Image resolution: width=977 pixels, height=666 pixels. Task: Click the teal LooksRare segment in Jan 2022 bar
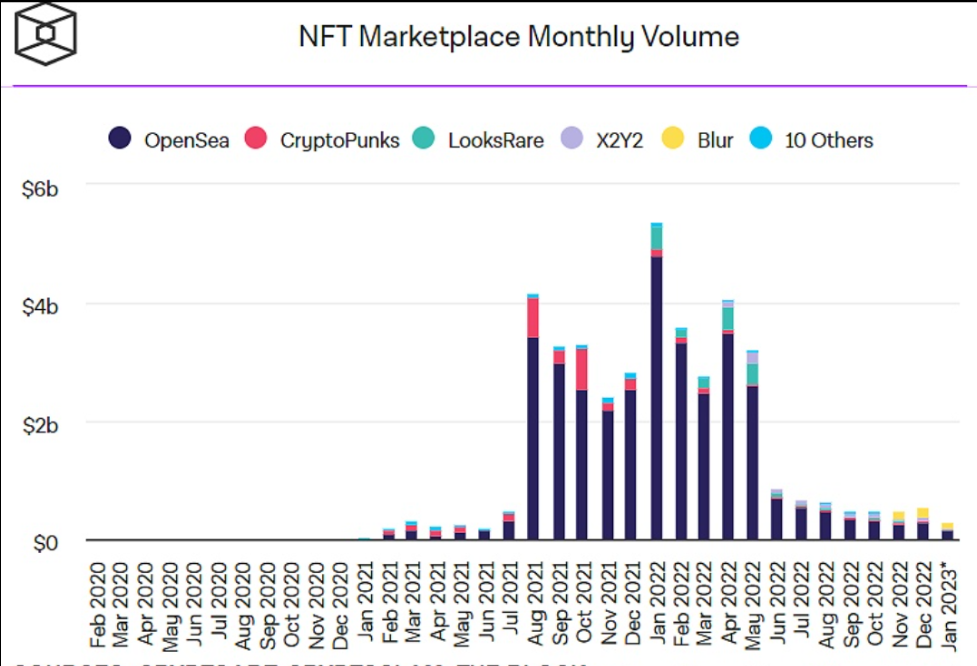click(x=656, y=238)
